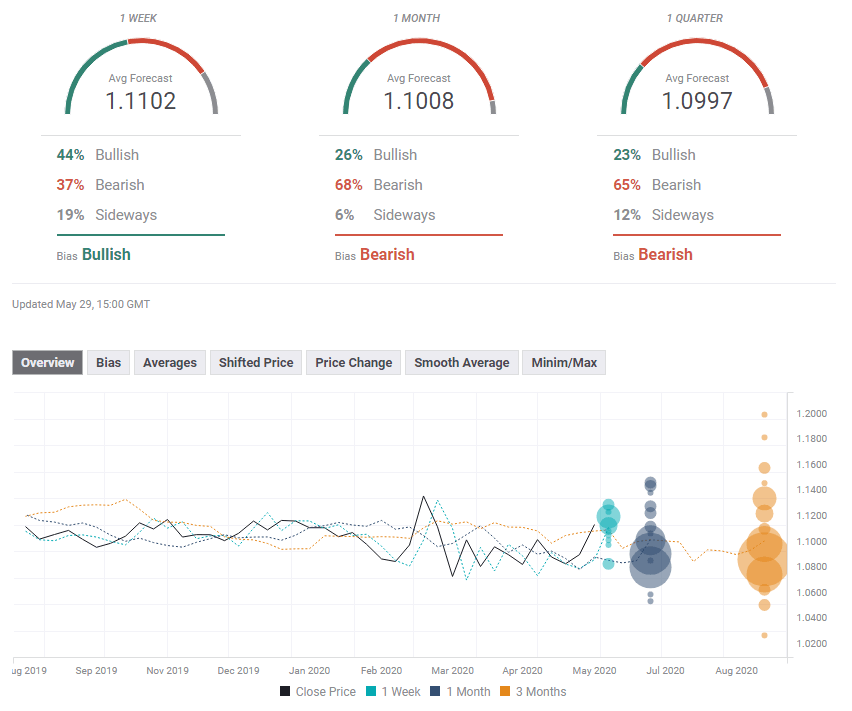Screen dimensions: 852x711
Task: Open the Bias chart tab
Action: point(109,363)
